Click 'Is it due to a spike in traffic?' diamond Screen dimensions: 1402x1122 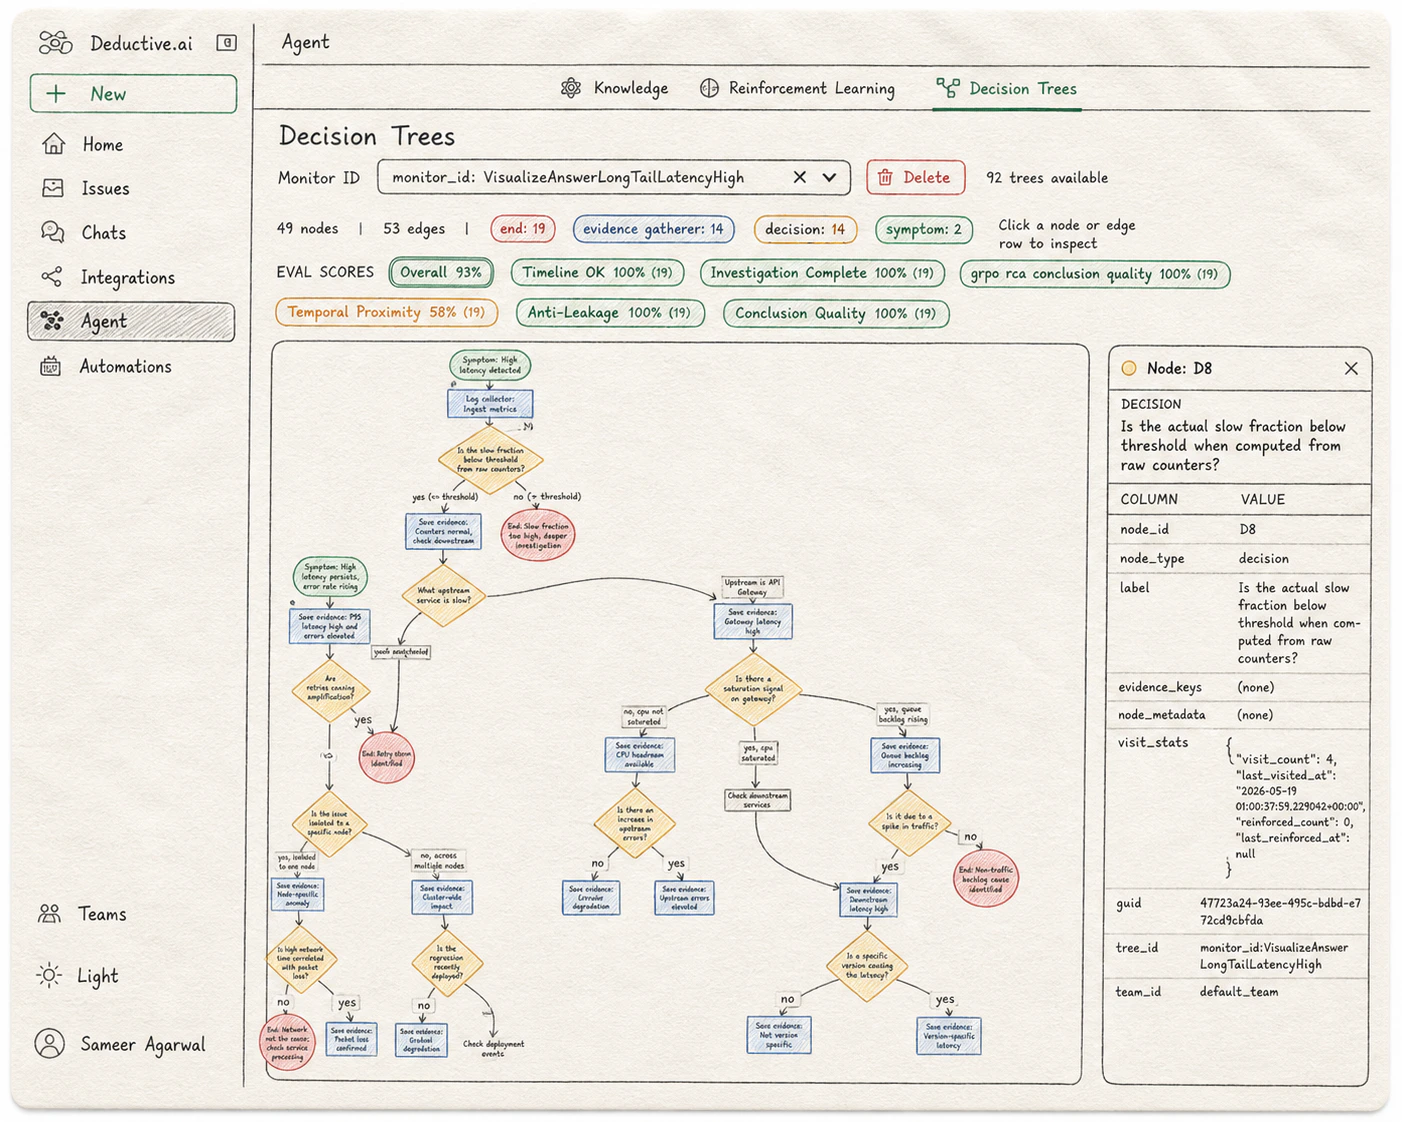[x=909, y=823]
